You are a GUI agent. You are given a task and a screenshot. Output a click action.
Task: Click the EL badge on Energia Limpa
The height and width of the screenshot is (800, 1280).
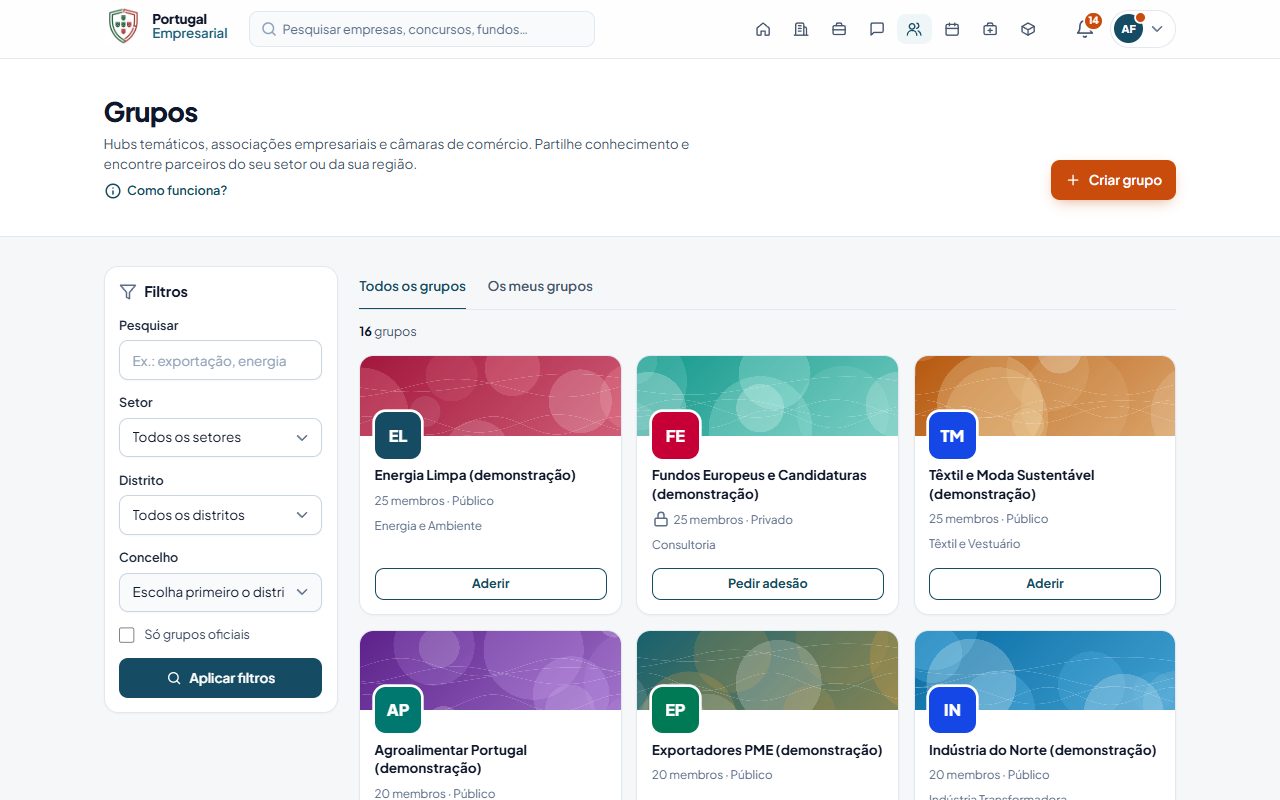click(398, 436)
